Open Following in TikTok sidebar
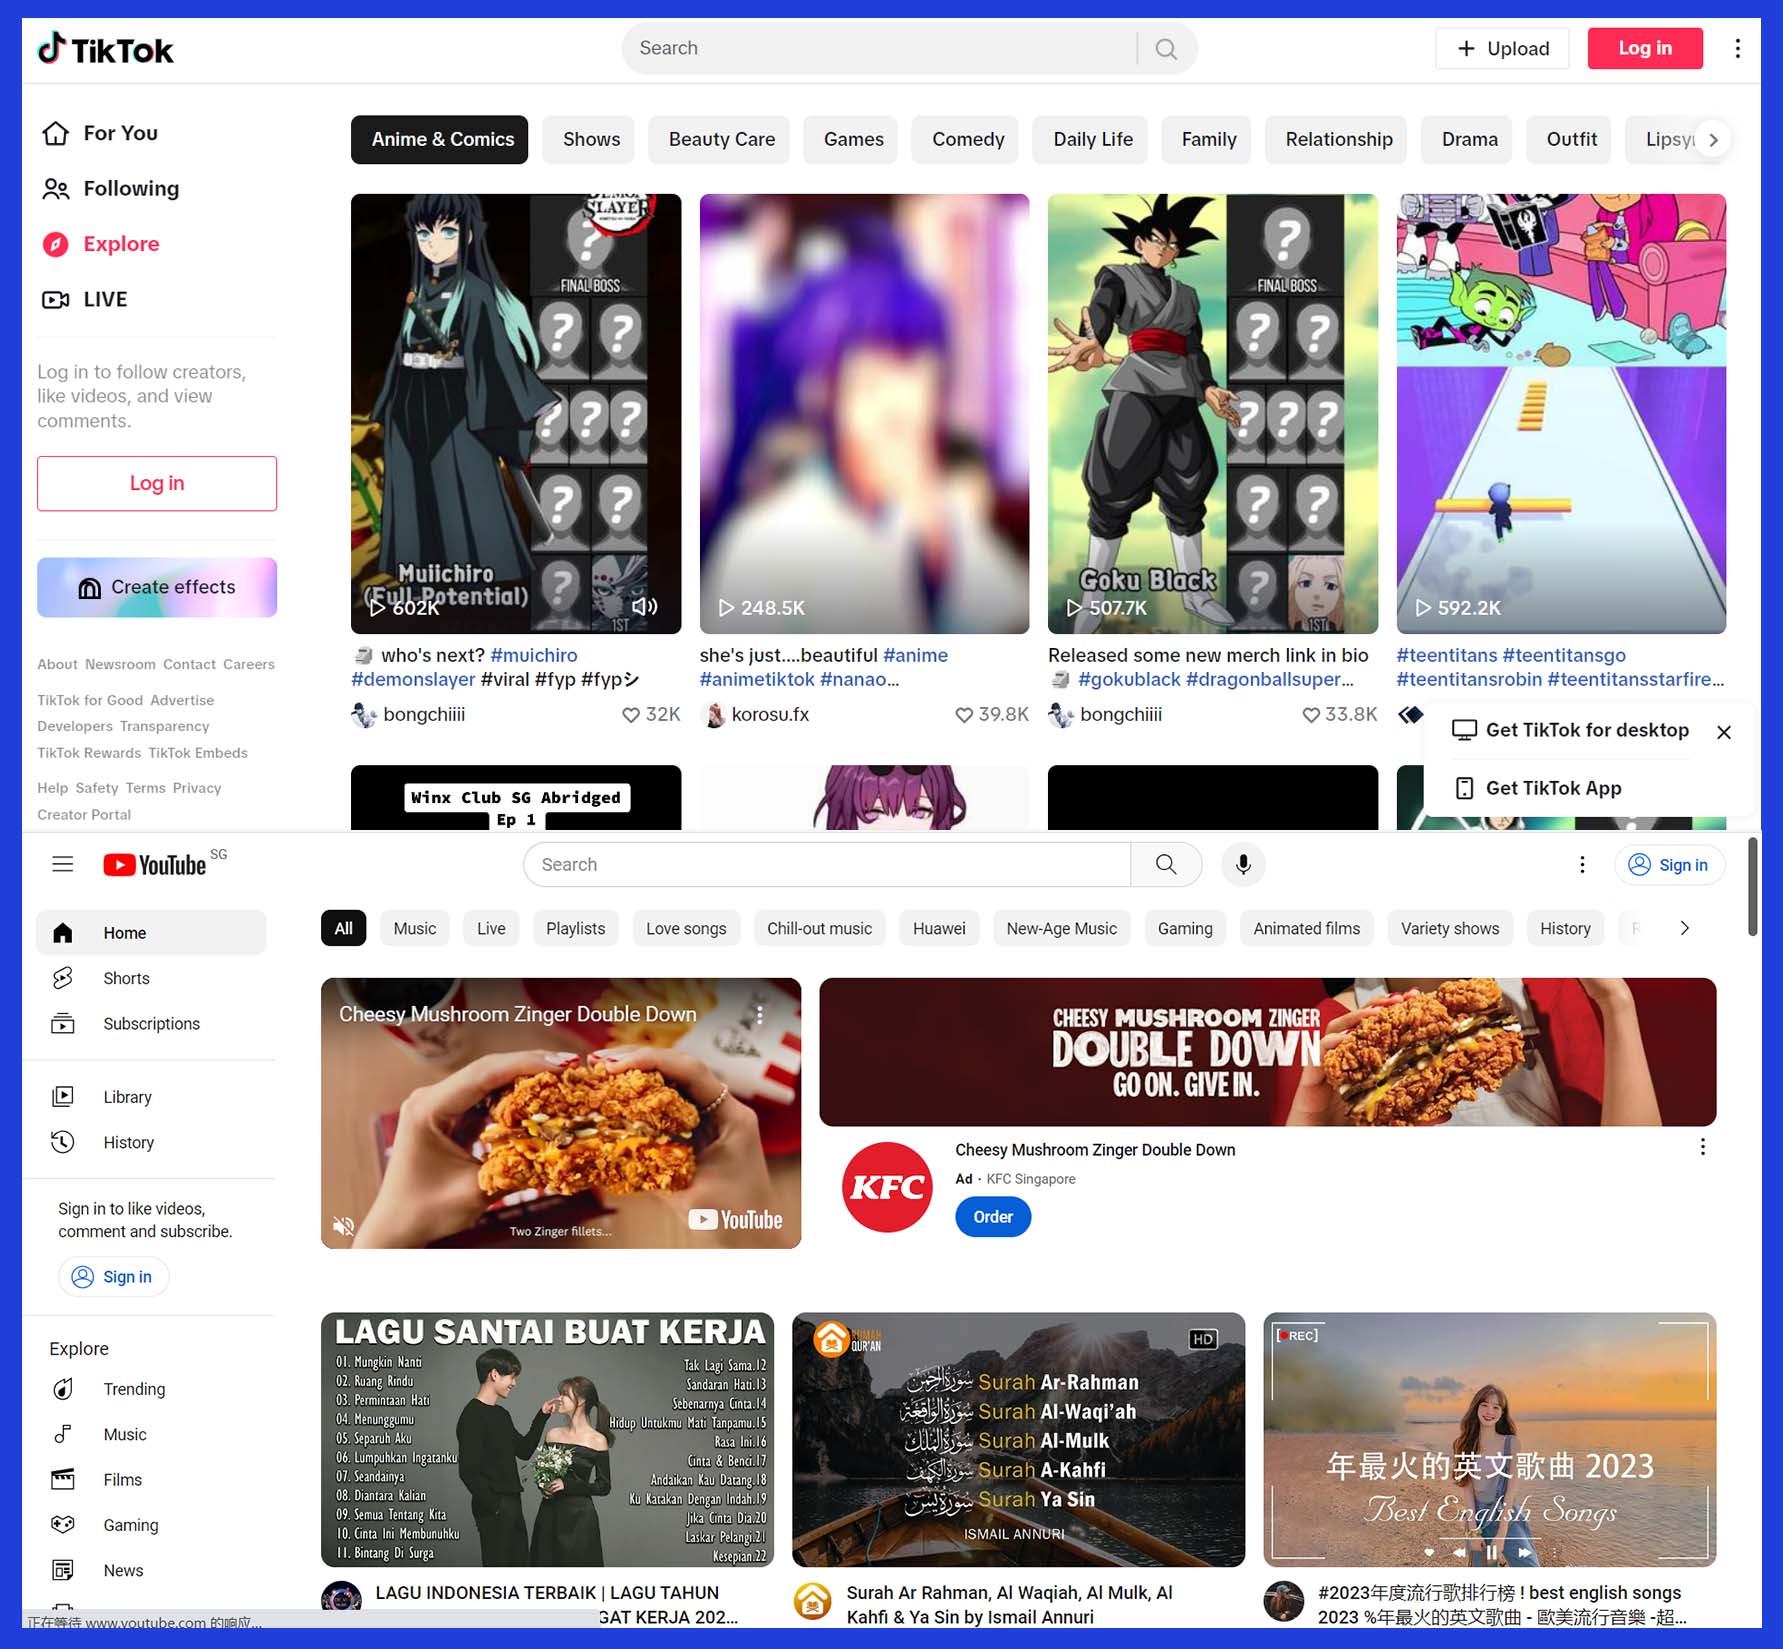This screenshot has width=1783, height=1649. tap(110, 189)
